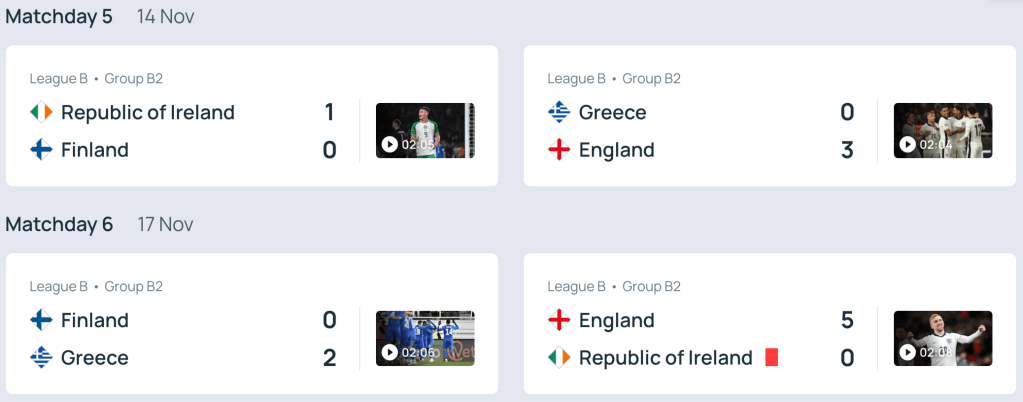The image size is (1023, 402).
Task: Click Finland flag in Ireland vs Finland match
Action: [41, 150]
